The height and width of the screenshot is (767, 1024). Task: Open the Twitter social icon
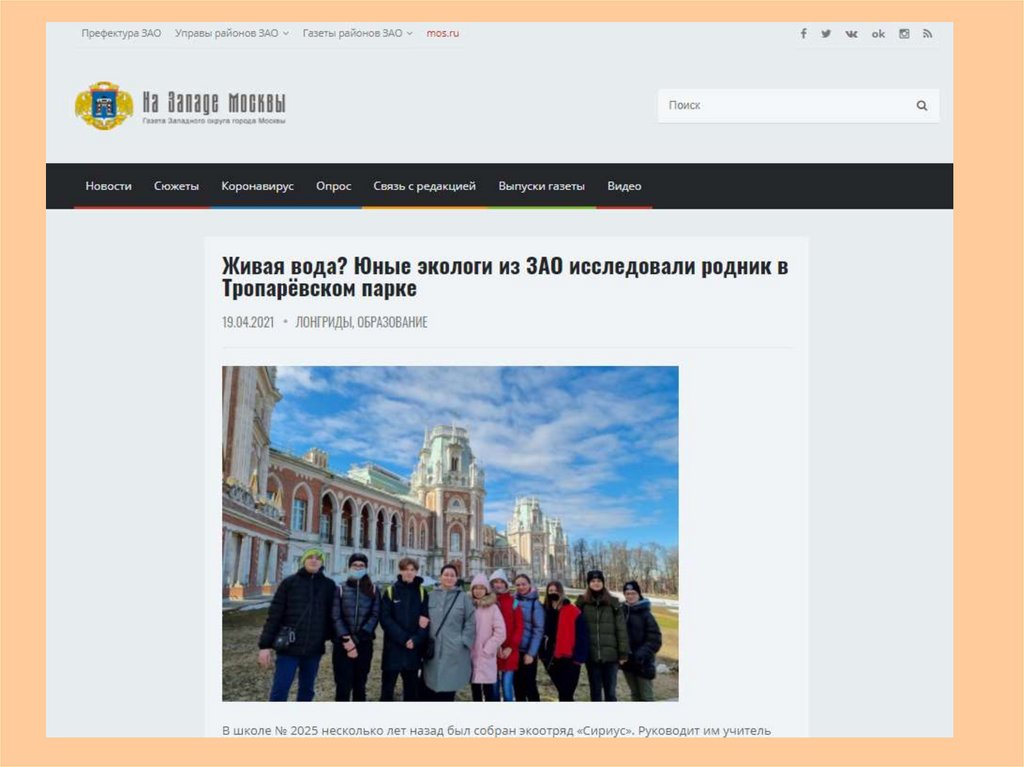tap(826, 33)
